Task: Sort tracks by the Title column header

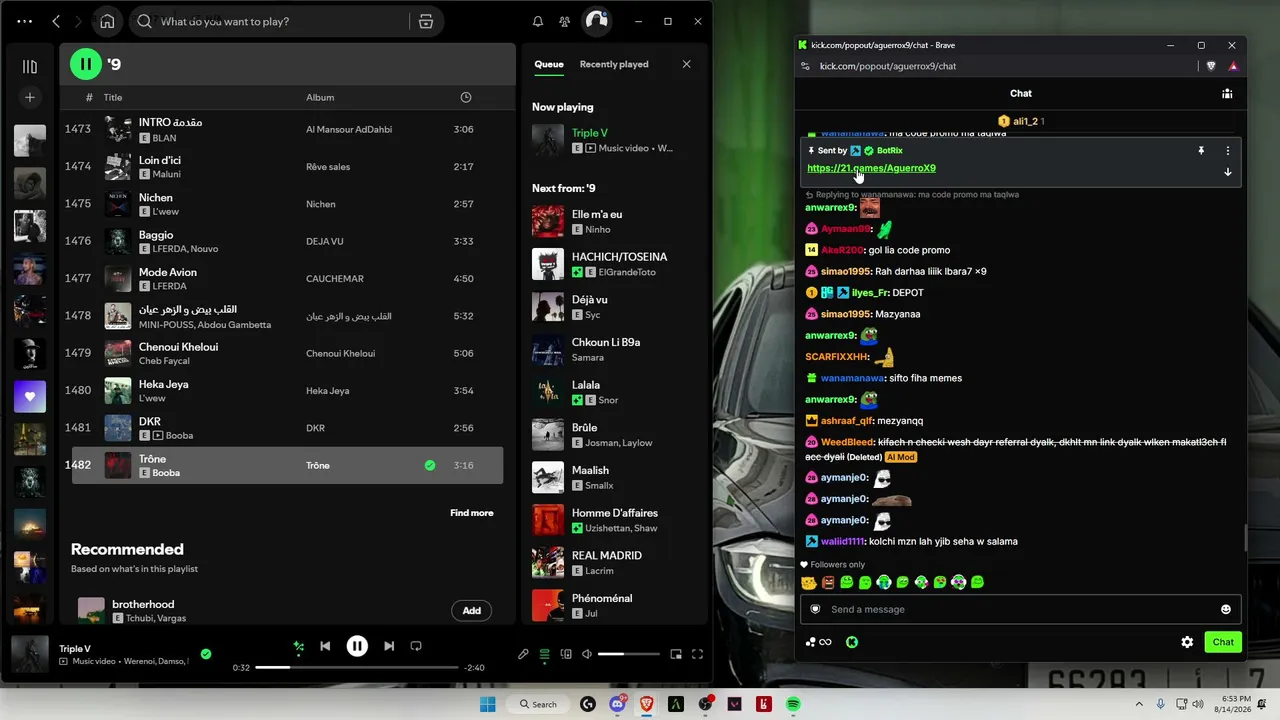Action: pos(113,97)
